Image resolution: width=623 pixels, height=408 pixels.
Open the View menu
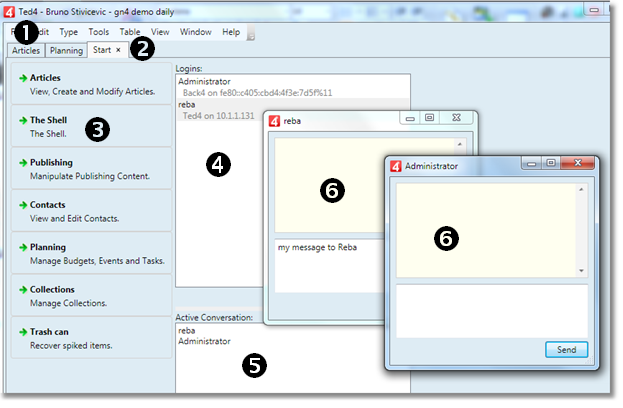click(x=160, y=32)
